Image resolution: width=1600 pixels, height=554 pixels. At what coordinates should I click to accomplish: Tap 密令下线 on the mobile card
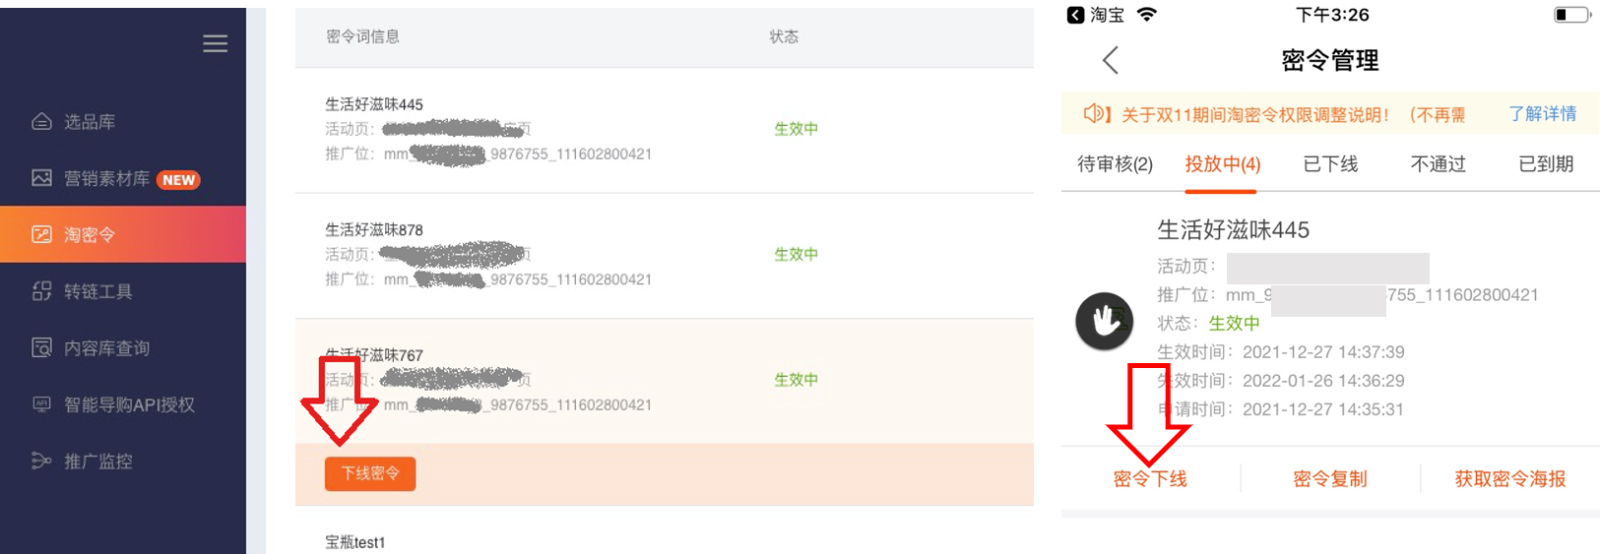point(1150,479)
